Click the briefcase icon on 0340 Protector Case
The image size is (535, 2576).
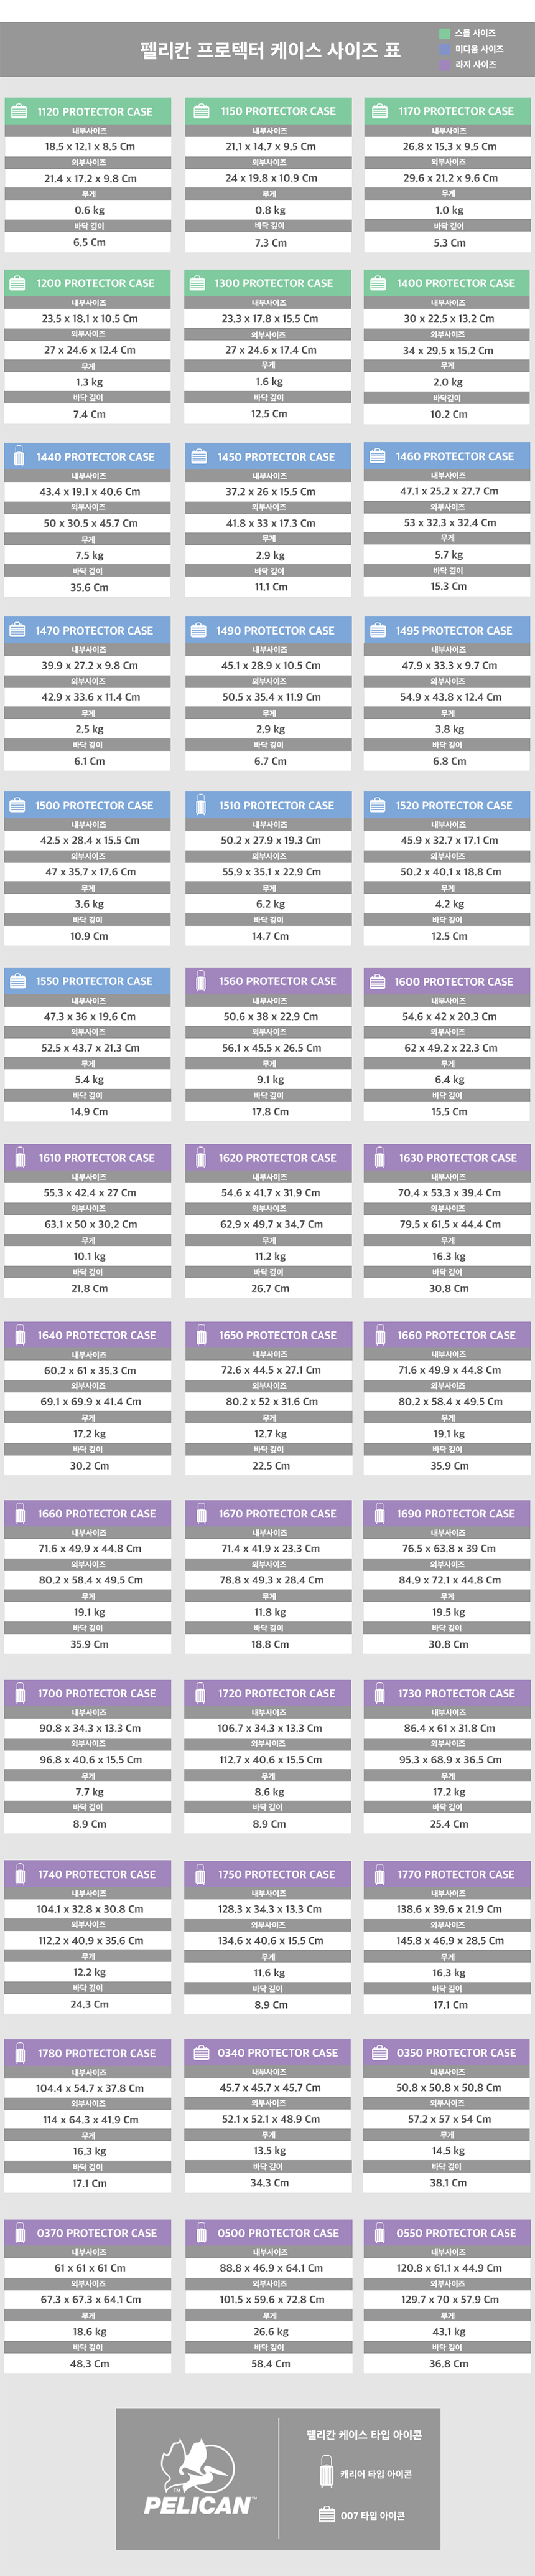point(200,2053)
